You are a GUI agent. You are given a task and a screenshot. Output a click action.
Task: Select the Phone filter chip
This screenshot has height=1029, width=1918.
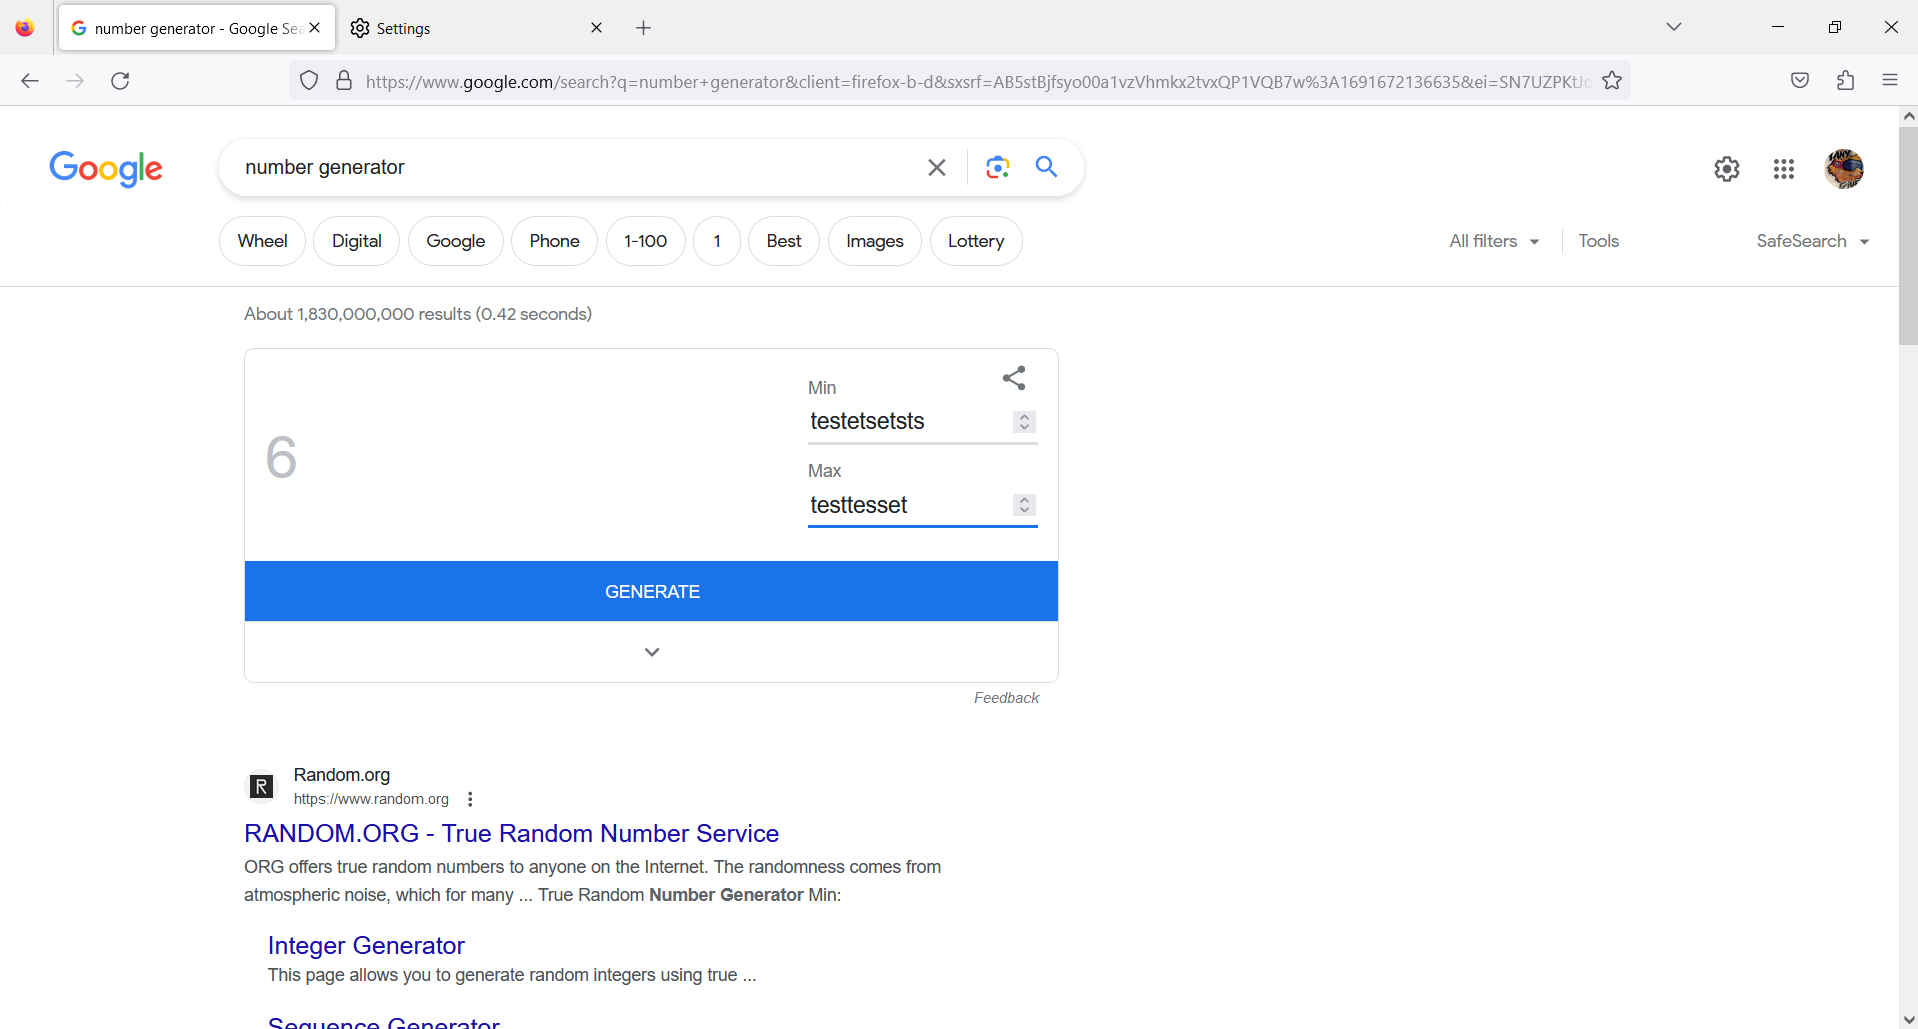point(554,241)
